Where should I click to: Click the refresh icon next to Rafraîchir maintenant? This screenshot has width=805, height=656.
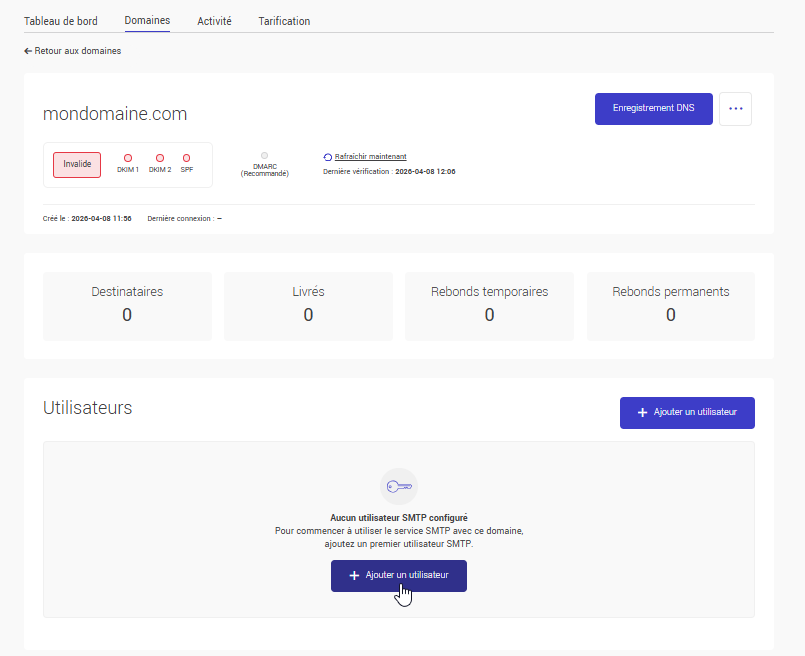pyautogui.click(x=328, y=156)
